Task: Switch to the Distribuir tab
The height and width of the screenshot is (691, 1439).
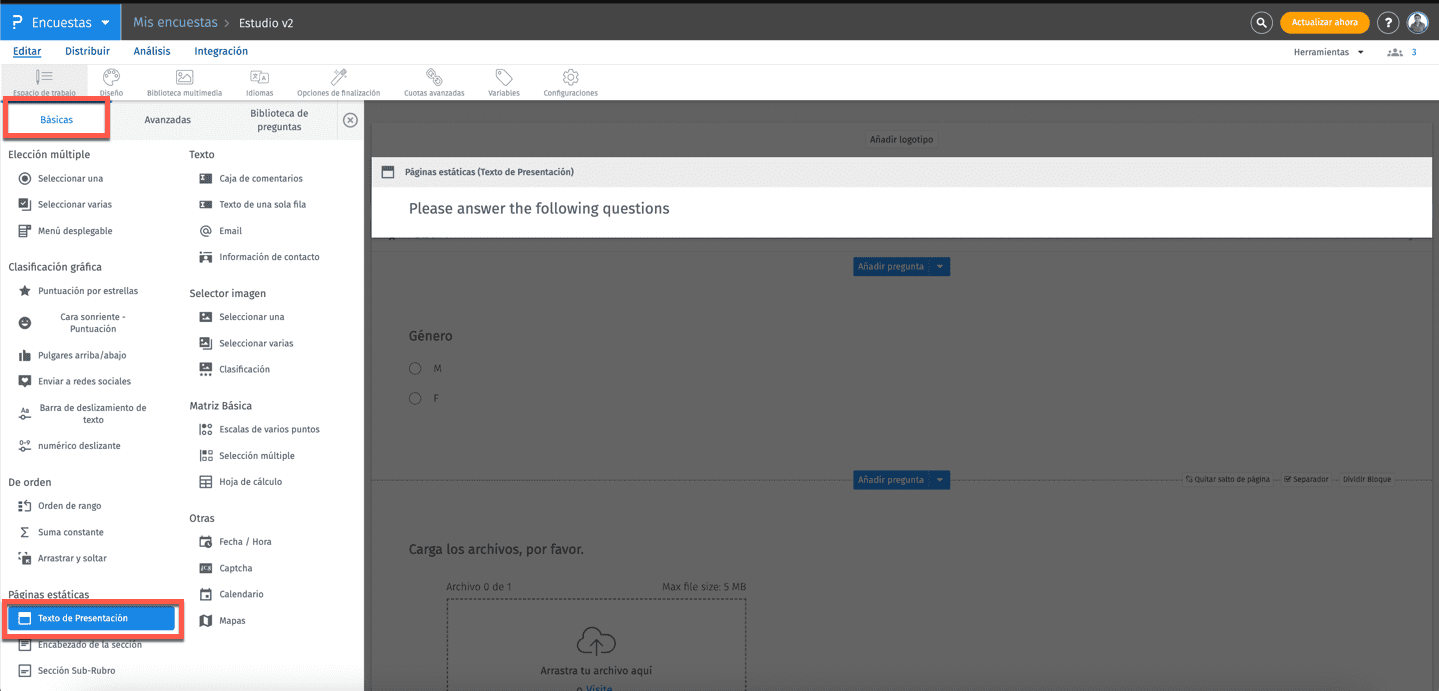Action: (87, 51)
